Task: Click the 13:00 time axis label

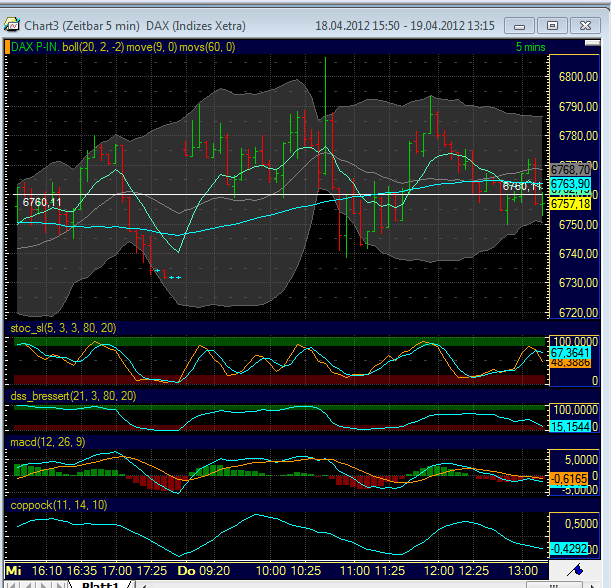Action: tap(523, 571)
